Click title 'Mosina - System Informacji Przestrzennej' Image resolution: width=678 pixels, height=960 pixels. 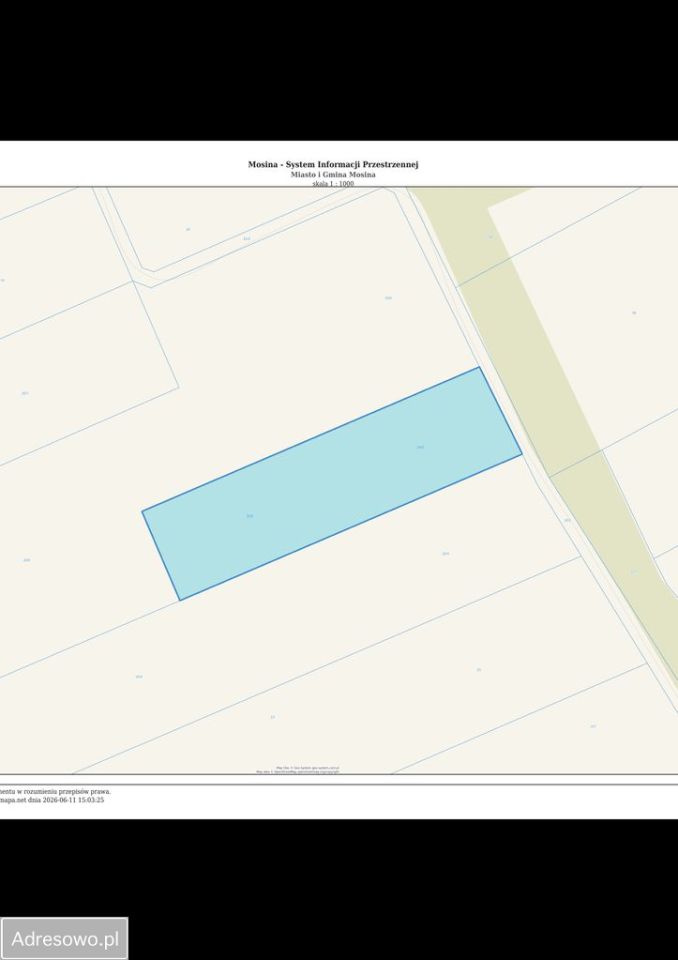(x=333, y=164)
